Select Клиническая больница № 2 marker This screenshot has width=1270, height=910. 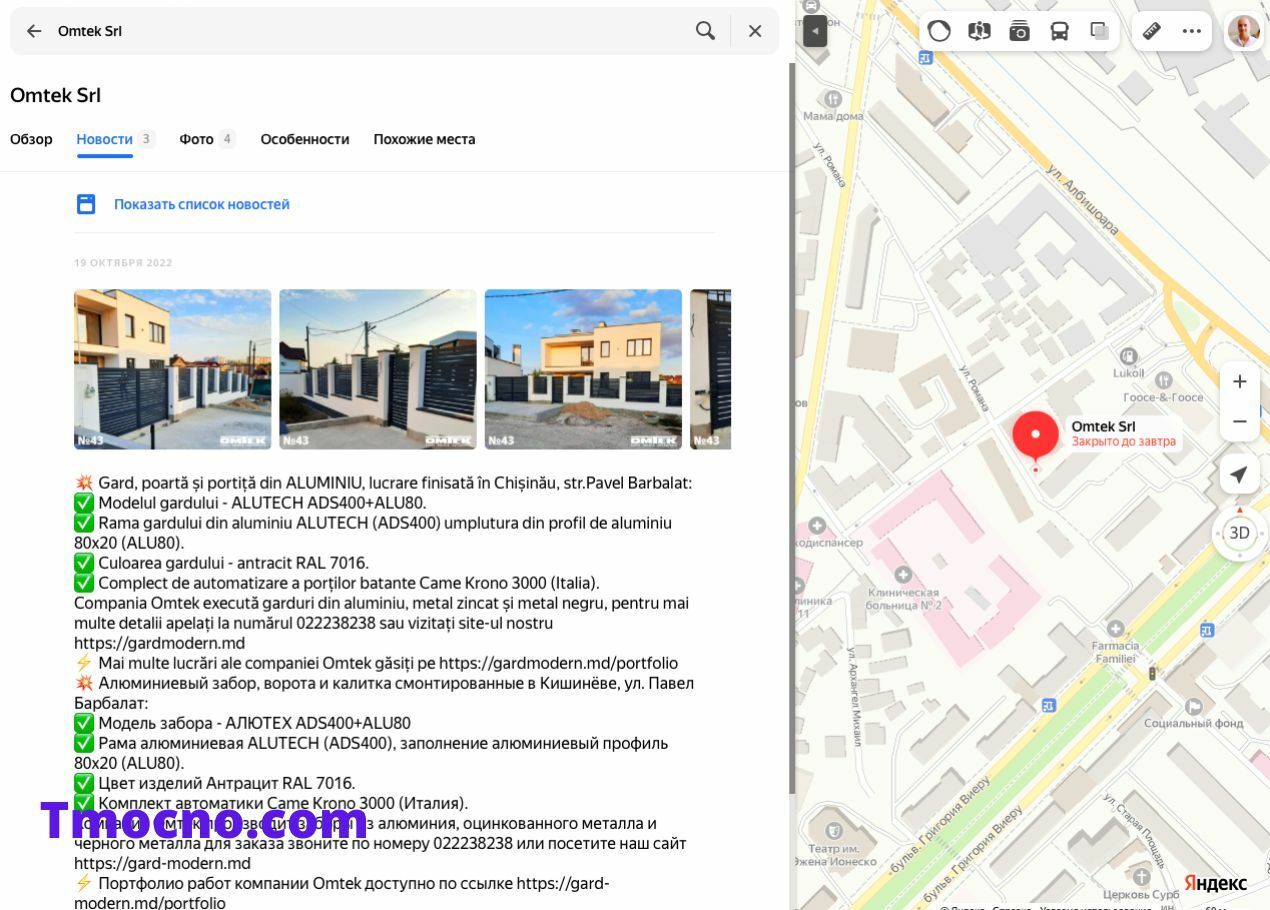(903, 574)
